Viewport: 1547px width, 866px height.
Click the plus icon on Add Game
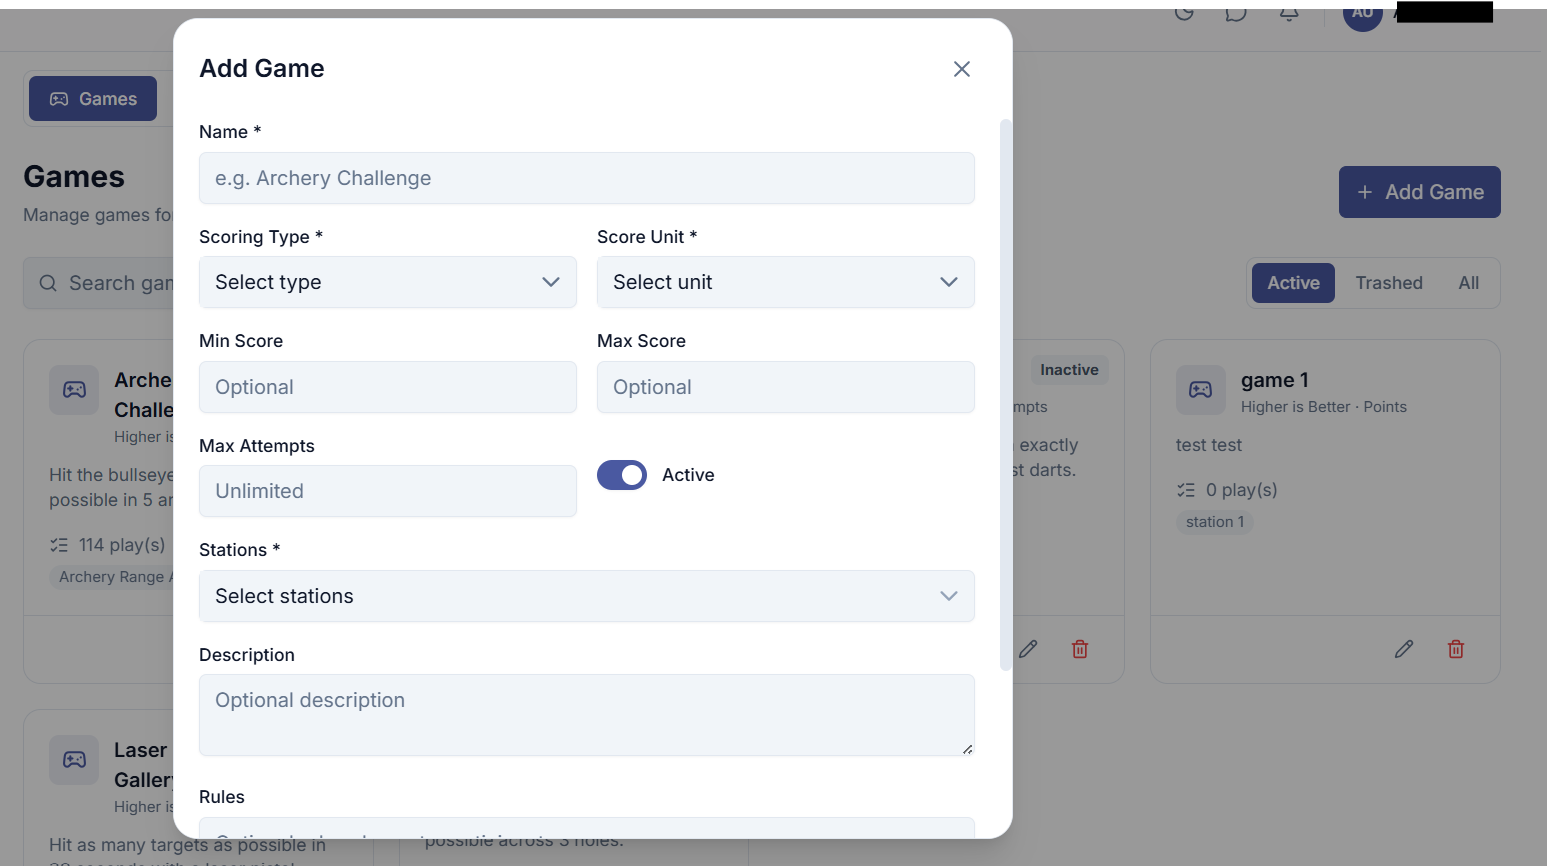pos(1365,192)
